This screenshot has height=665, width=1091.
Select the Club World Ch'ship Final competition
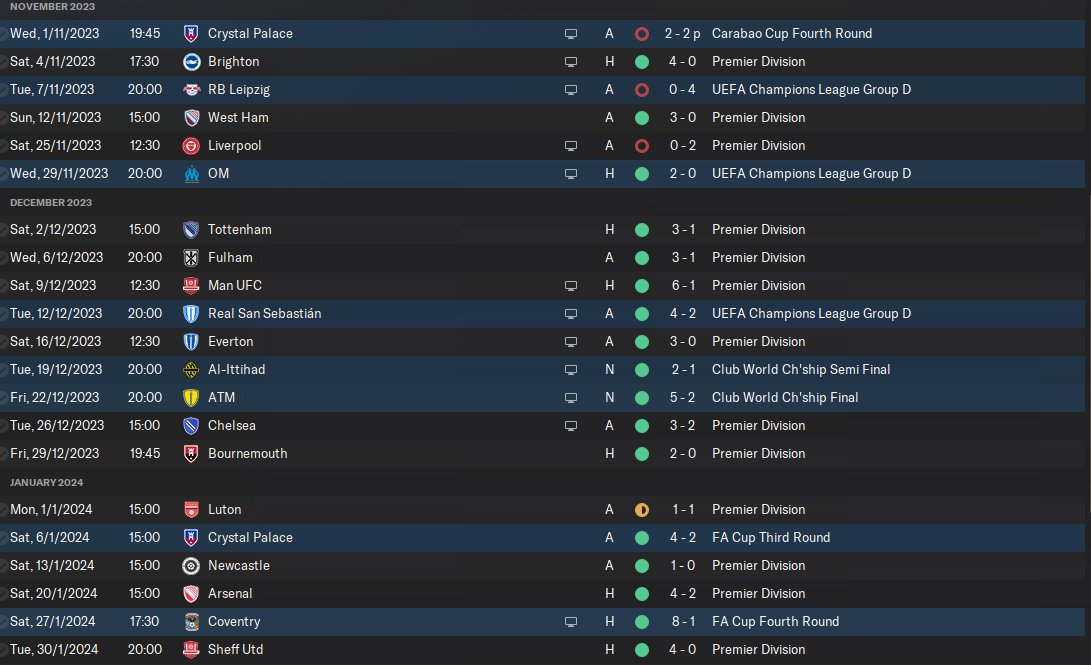pos(785,397)
